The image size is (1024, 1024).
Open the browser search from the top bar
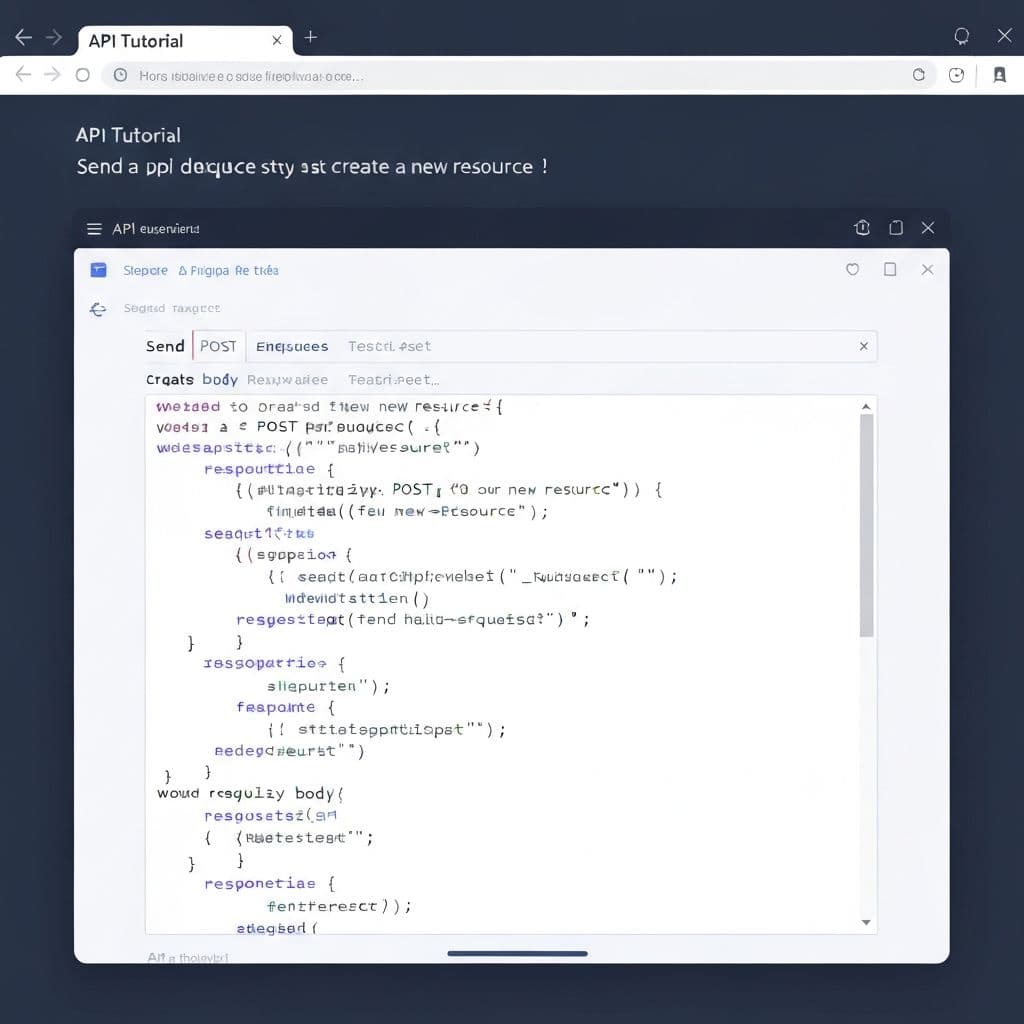click(961, 36)
